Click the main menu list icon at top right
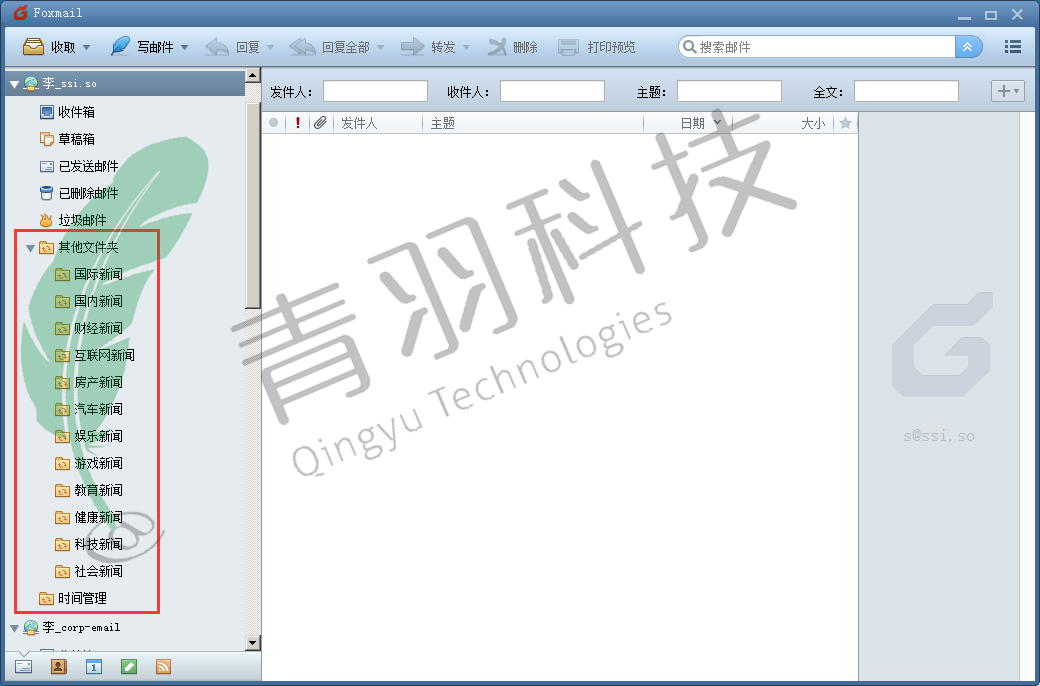Image resolution: width=1040 pixels, height=686 pixels. pos(1012,47)
